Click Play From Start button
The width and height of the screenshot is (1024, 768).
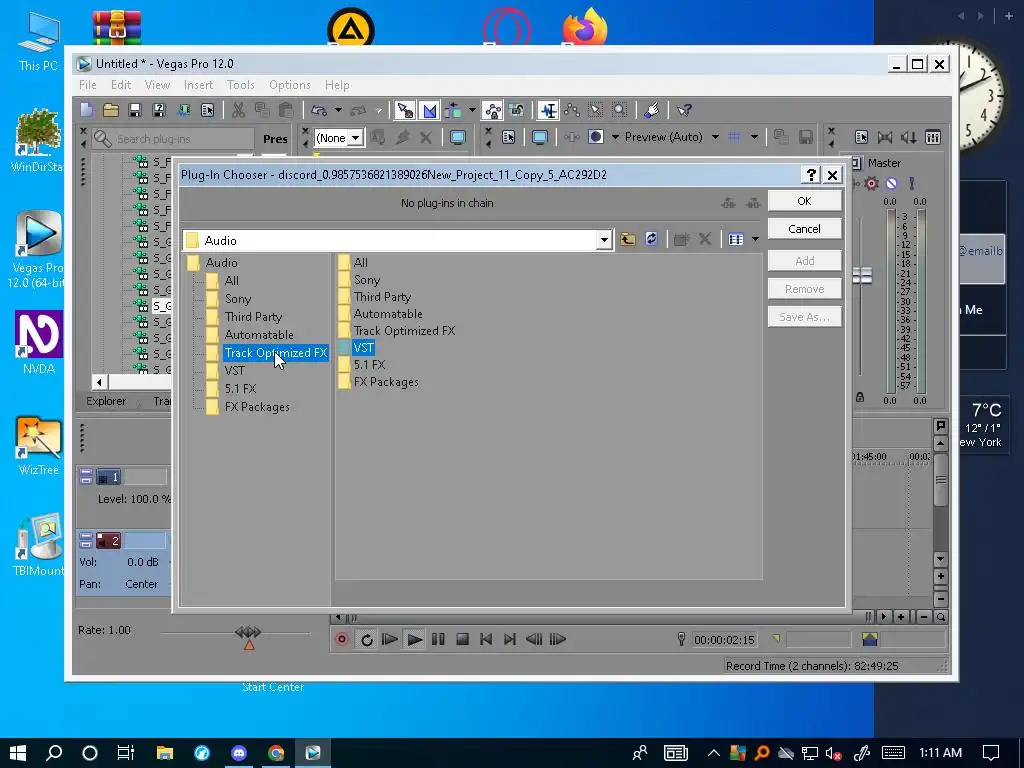click(390, 639)
